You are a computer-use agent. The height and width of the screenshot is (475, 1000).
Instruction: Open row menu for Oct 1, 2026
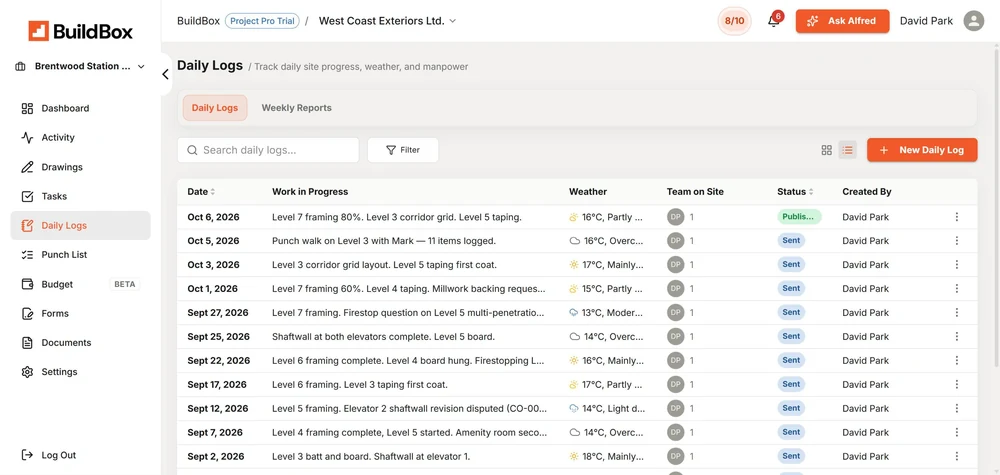(956, 289)
